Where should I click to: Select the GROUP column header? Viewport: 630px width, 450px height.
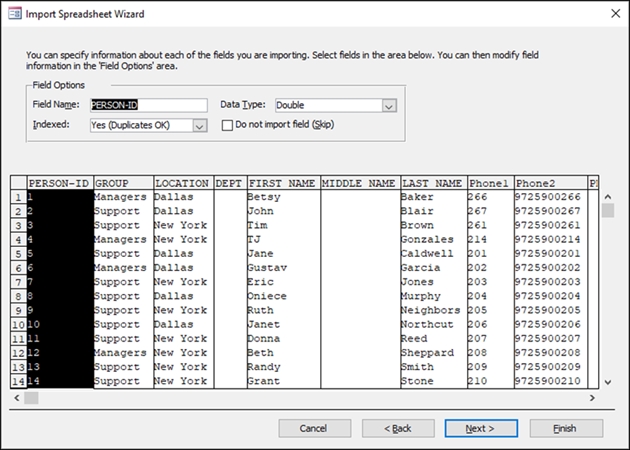(x=123, y=183)
